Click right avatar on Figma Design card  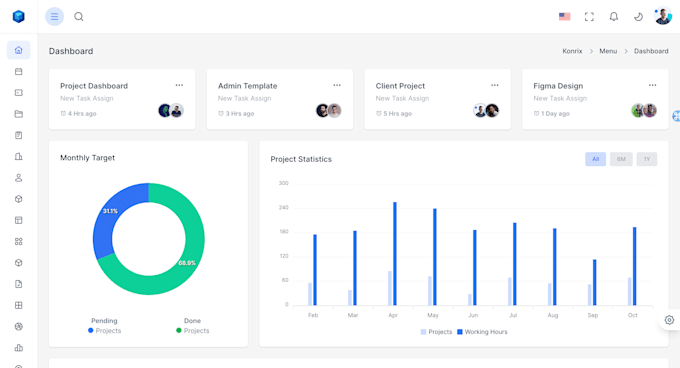pyautogui.click(x=650, y=111)
